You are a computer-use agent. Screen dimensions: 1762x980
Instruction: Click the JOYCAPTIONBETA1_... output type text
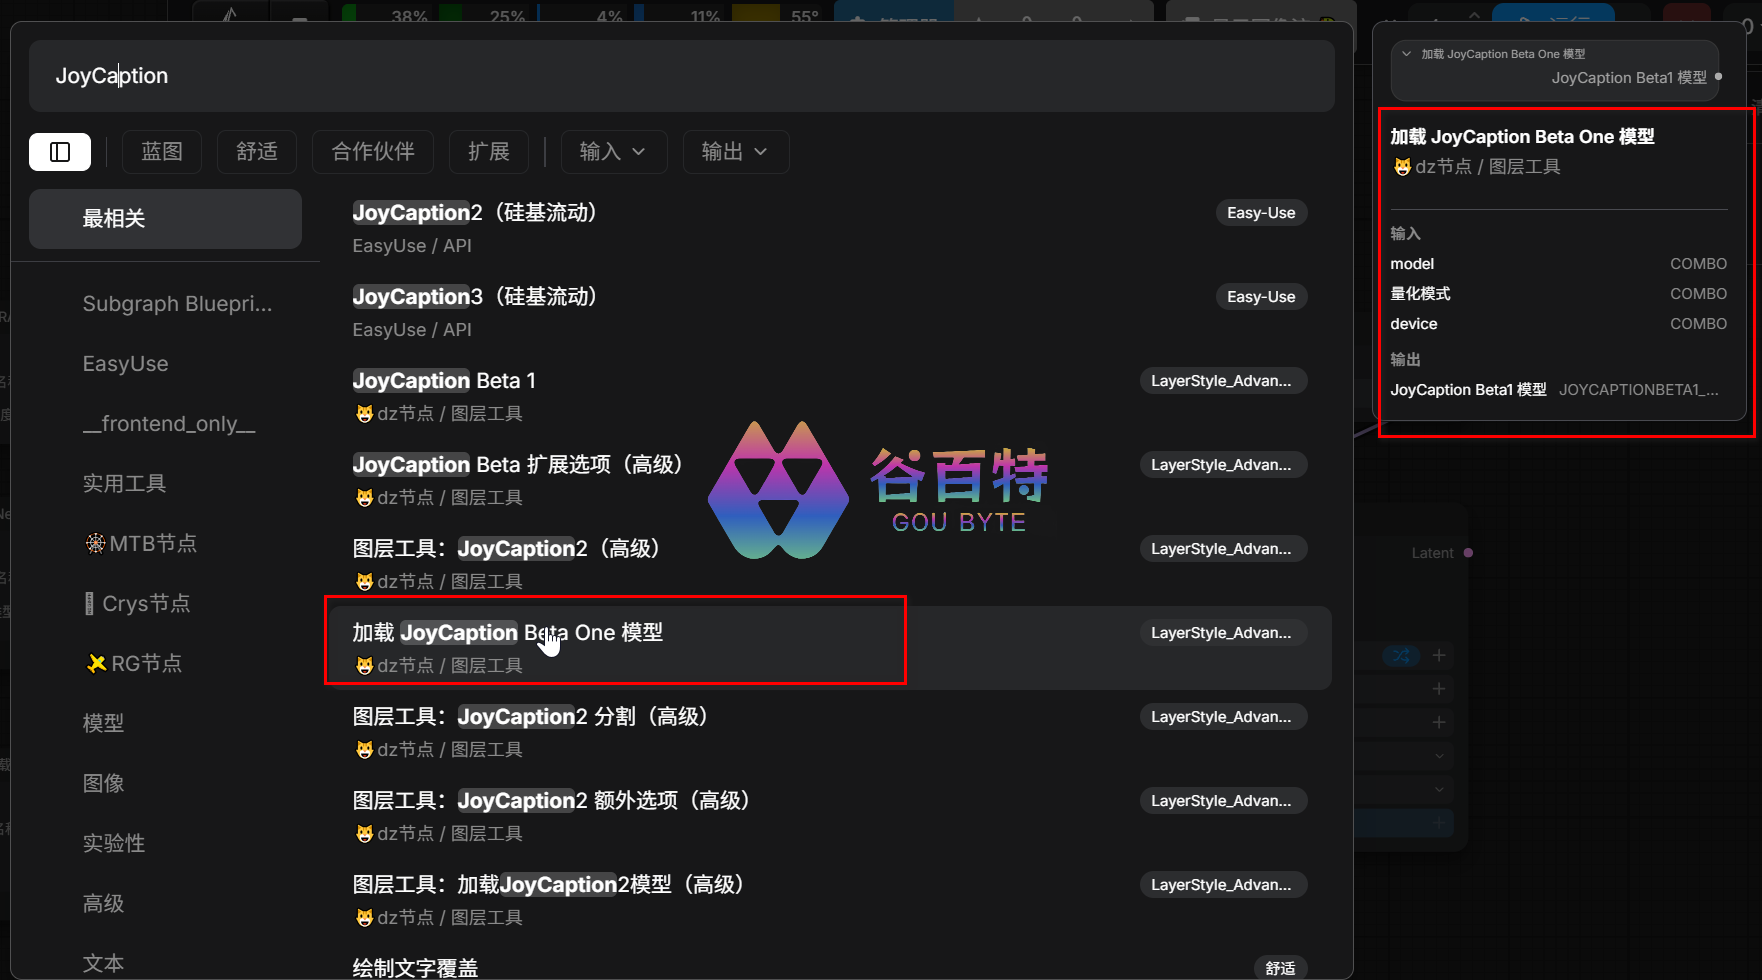(x=1639, y=390)
